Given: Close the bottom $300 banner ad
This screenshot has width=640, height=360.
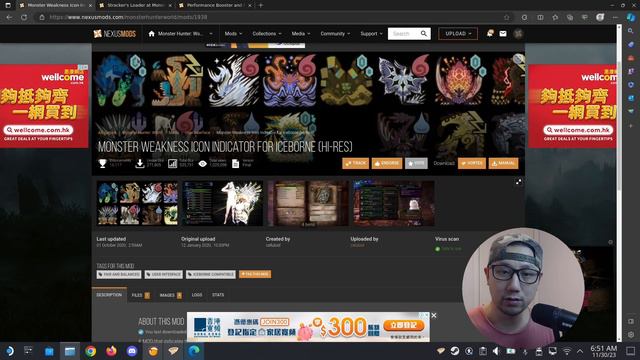Looking at the screenshot, I should click(433, 316).
